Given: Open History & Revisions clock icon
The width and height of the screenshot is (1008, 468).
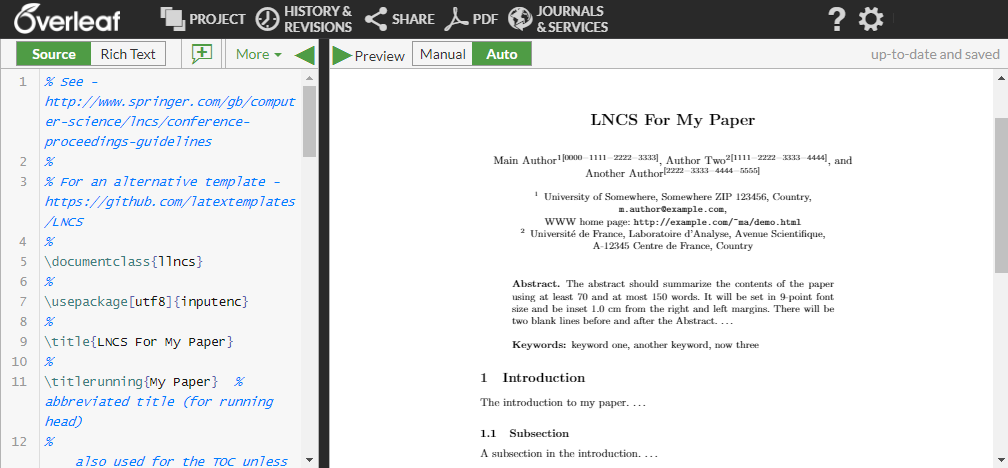Looking at the screenshot, I should (x=267, y=19).
